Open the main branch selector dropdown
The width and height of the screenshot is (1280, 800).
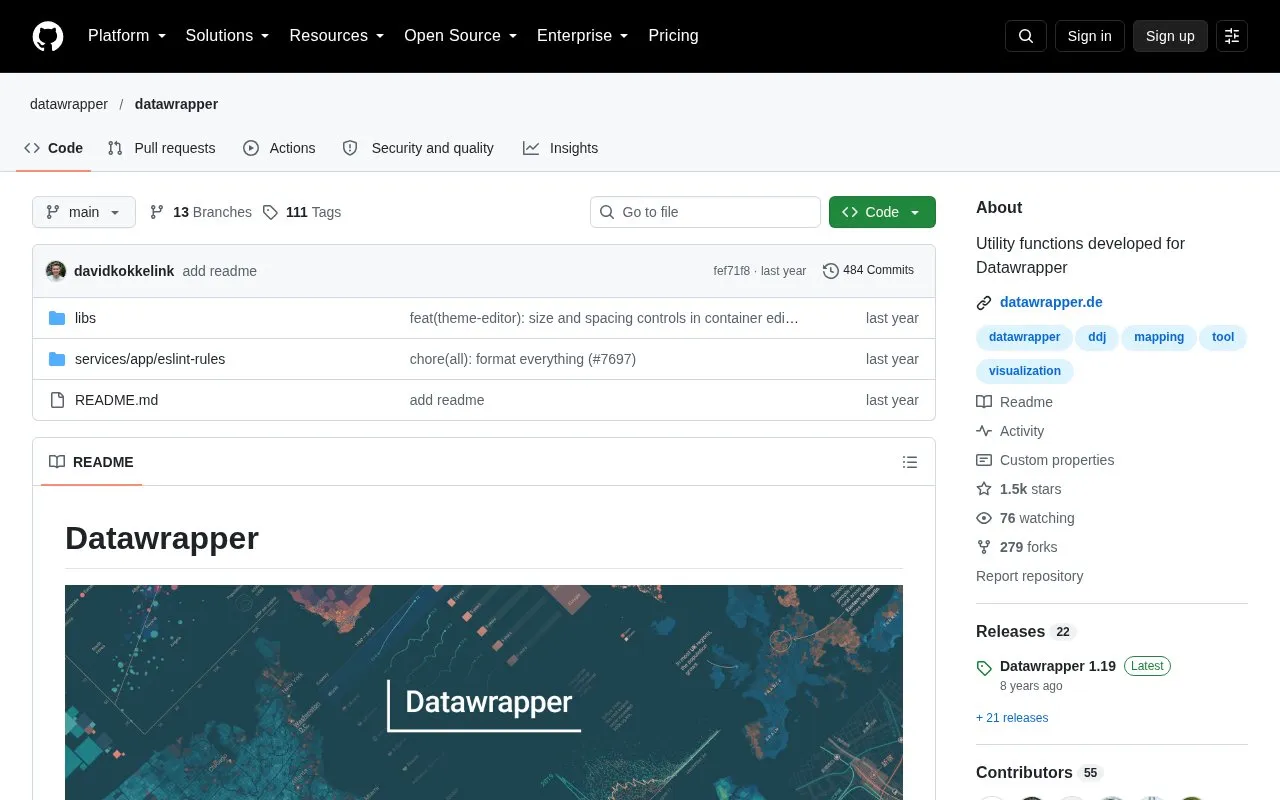(x=84, y=212)
